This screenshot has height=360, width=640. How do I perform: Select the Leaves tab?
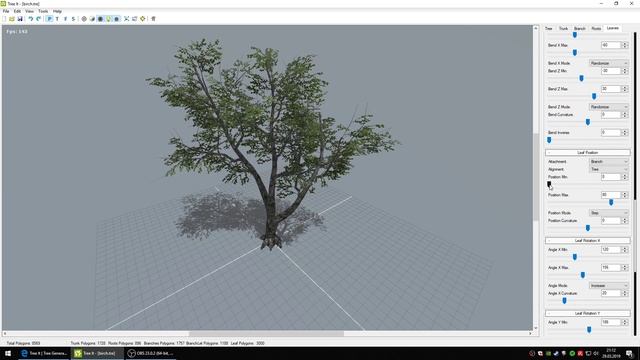[x=613, y=28]
